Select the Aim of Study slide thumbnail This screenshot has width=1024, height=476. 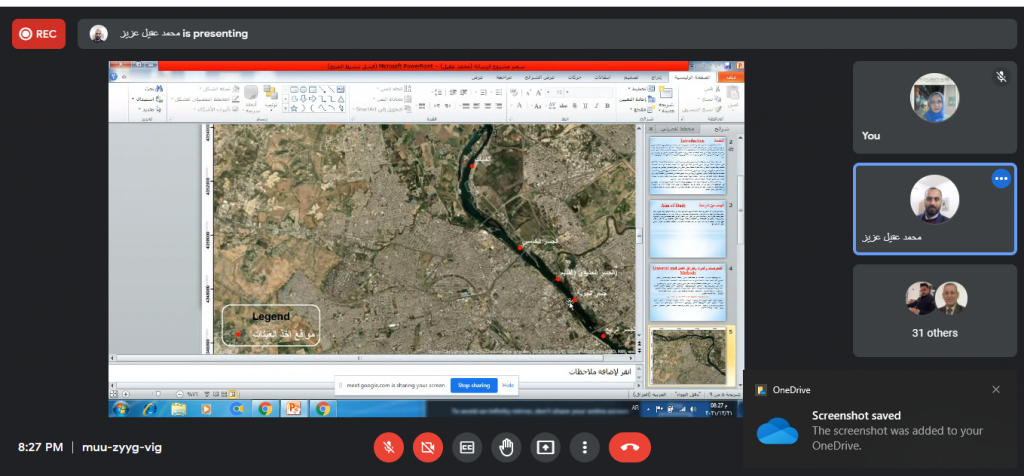687,227
